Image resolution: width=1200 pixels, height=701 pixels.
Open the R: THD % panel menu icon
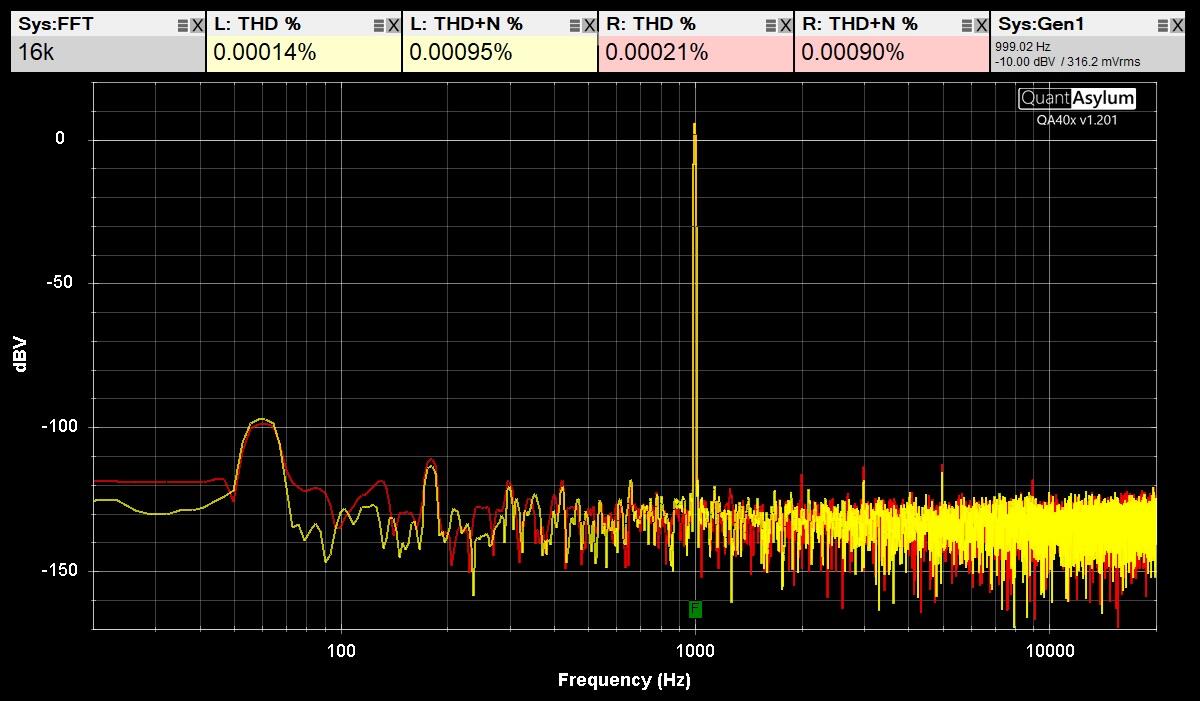[x=770, y=25]
